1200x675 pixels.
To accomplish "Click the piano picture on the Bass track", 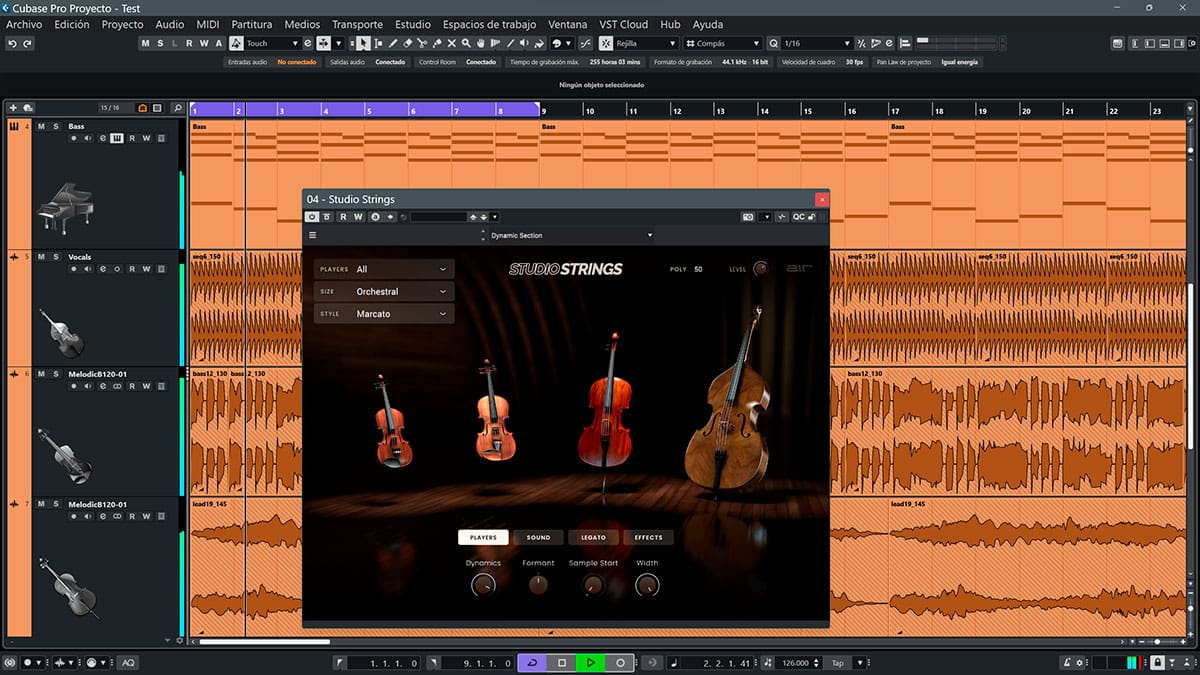I will pos(65,210).
